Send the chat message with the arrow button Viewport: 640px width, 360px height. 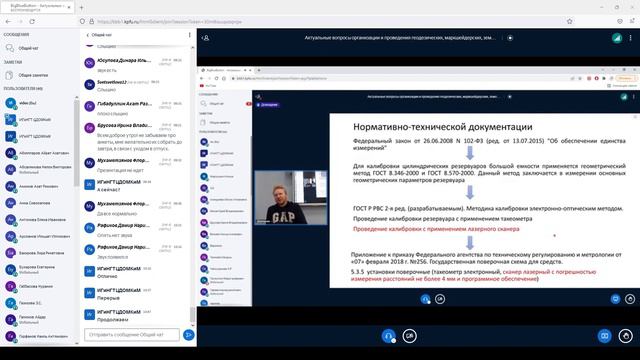coord(189,335)
